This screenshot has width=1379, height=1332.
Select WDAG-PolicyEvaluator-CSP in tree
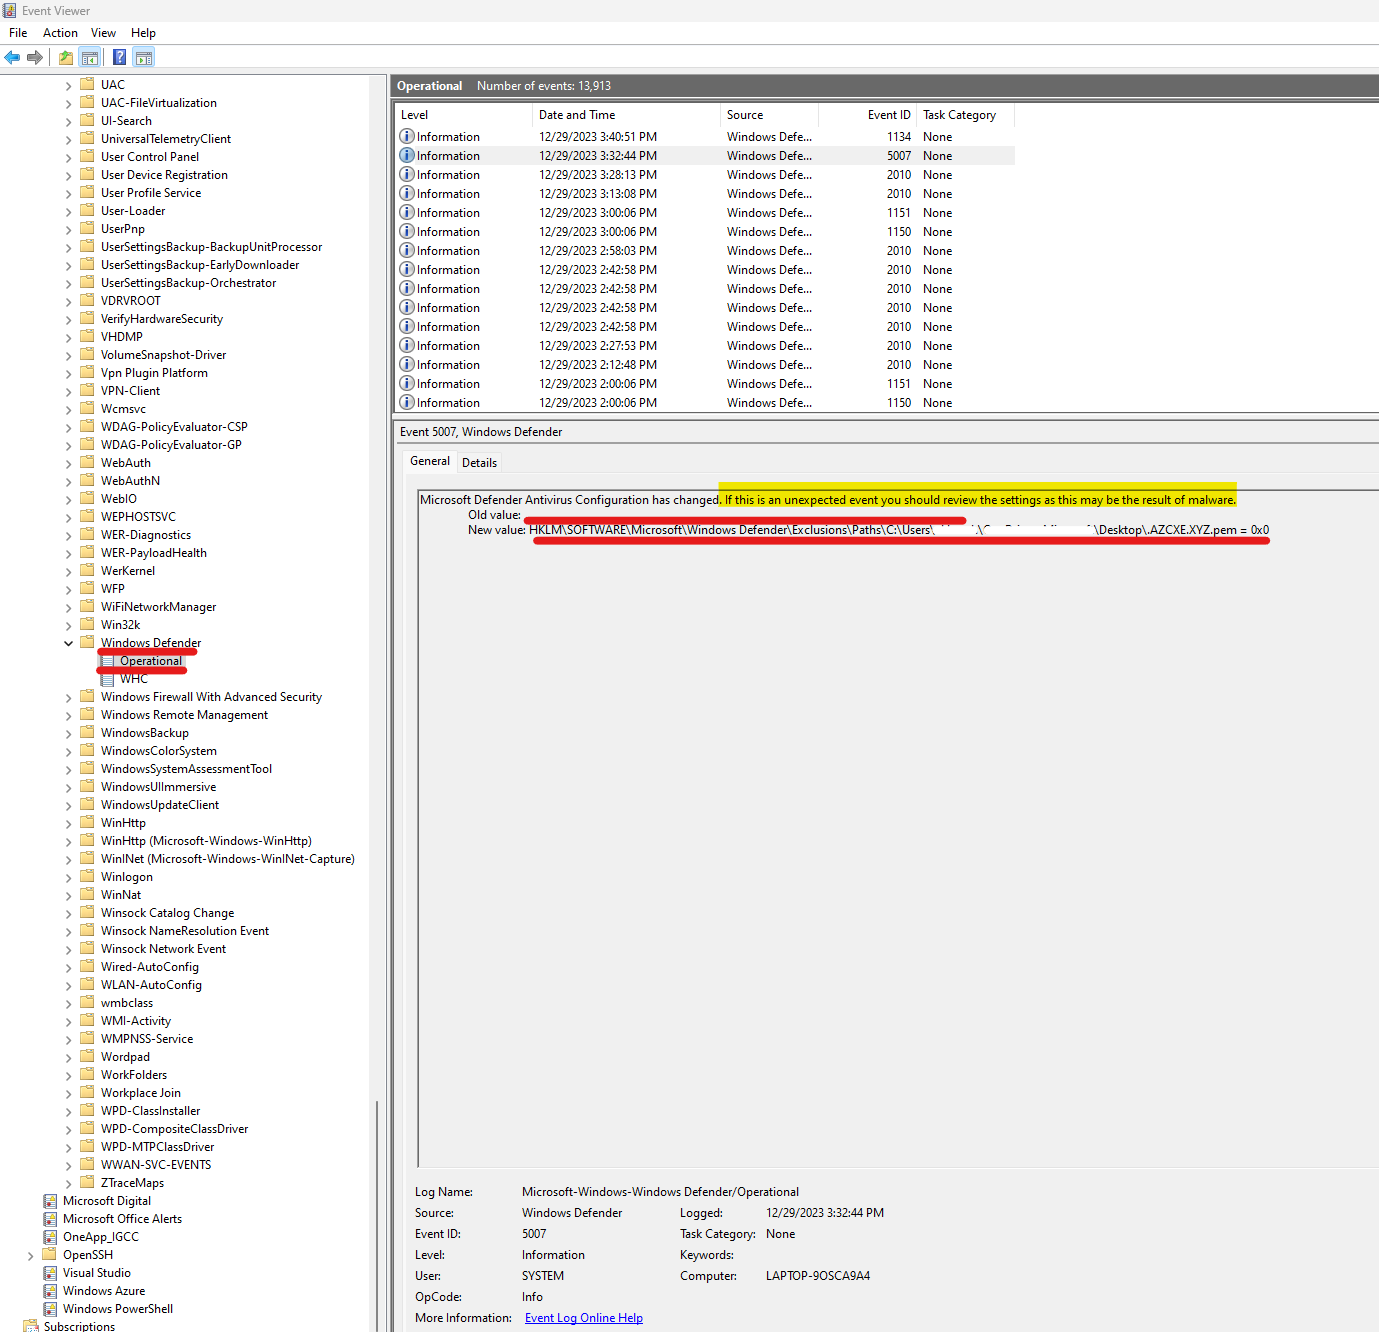tap(174, 427)
